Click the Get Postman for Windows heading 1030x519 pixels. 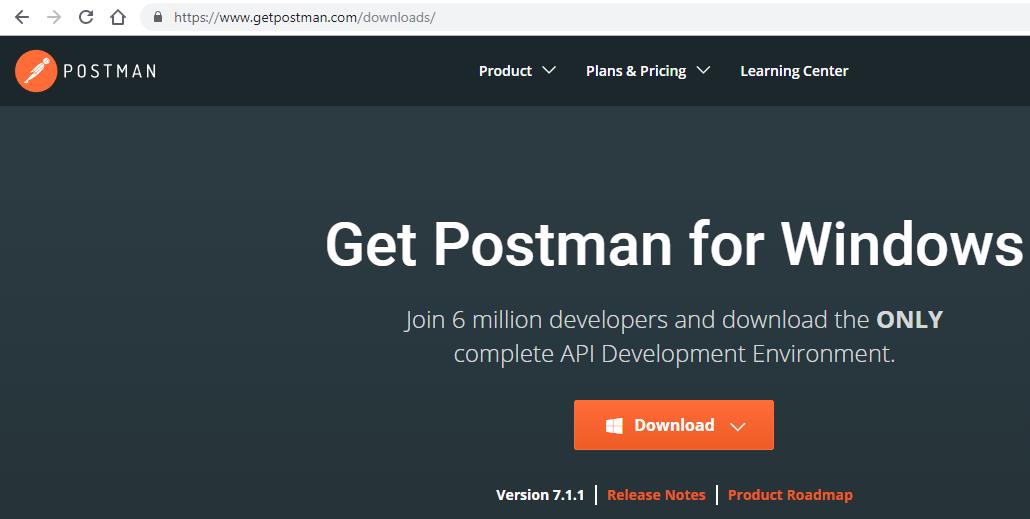coord(674,244)
